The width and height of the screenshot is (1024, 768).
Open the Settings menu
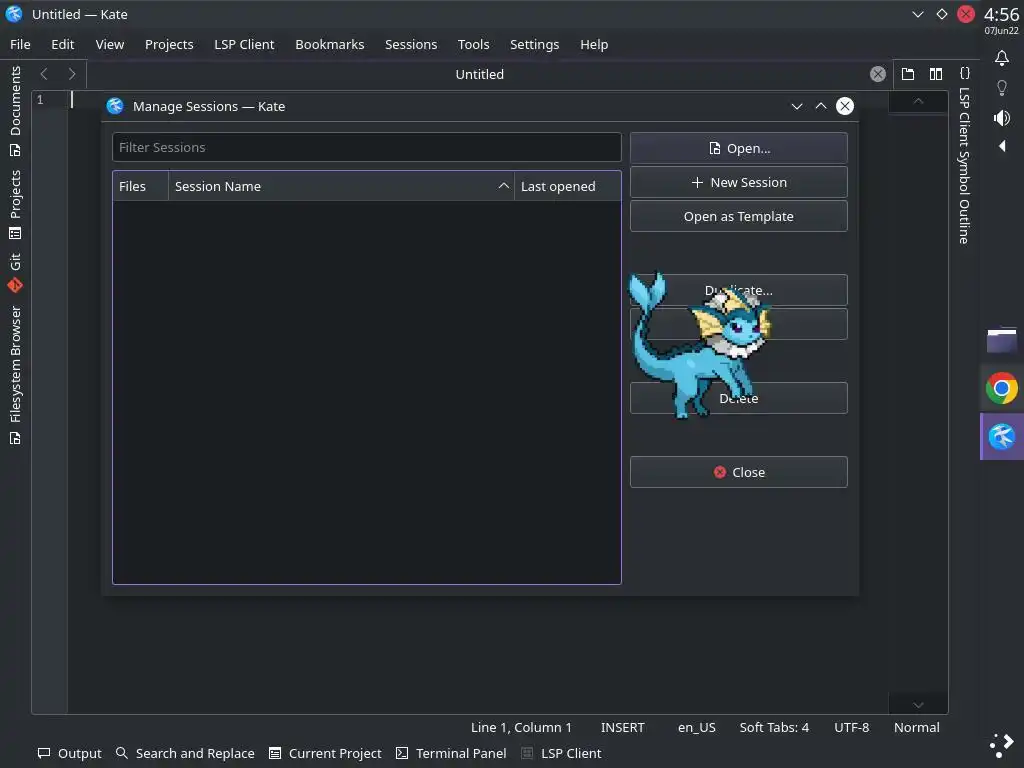[x=534, y=44]
